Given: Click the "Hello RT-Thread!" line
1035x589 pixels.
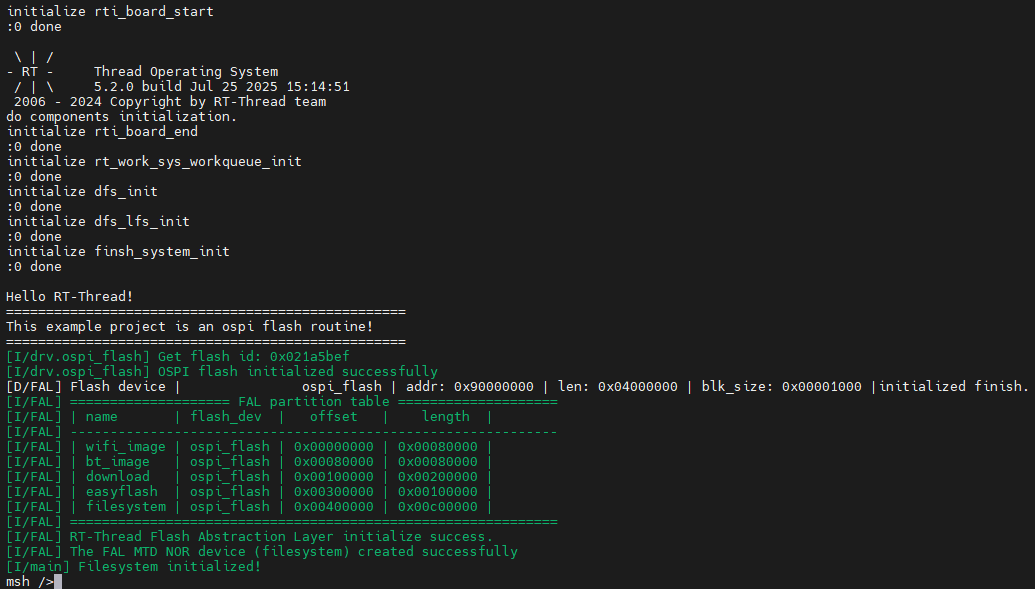Looking at the screenshot, I should [70, 296].
